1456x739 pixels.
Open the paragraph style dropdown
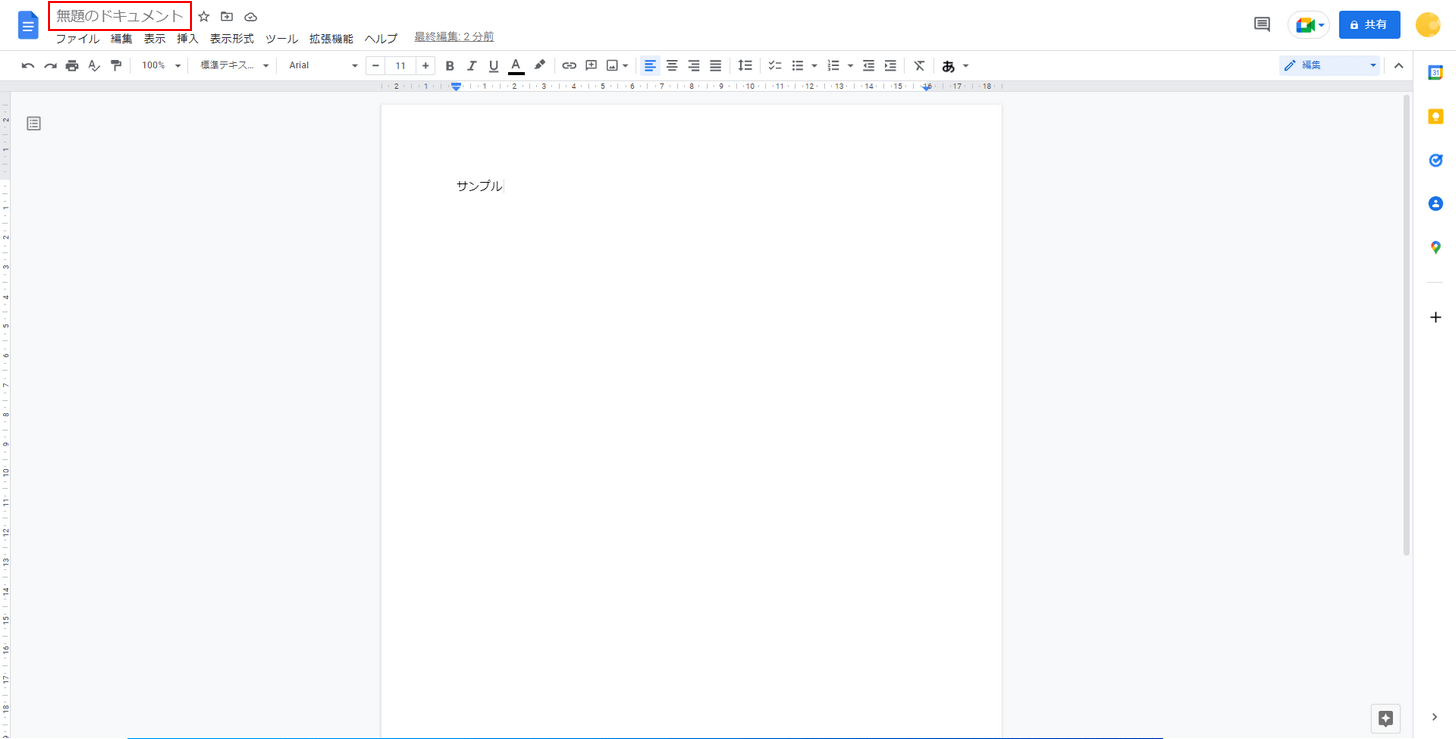(x=235, y=66)
